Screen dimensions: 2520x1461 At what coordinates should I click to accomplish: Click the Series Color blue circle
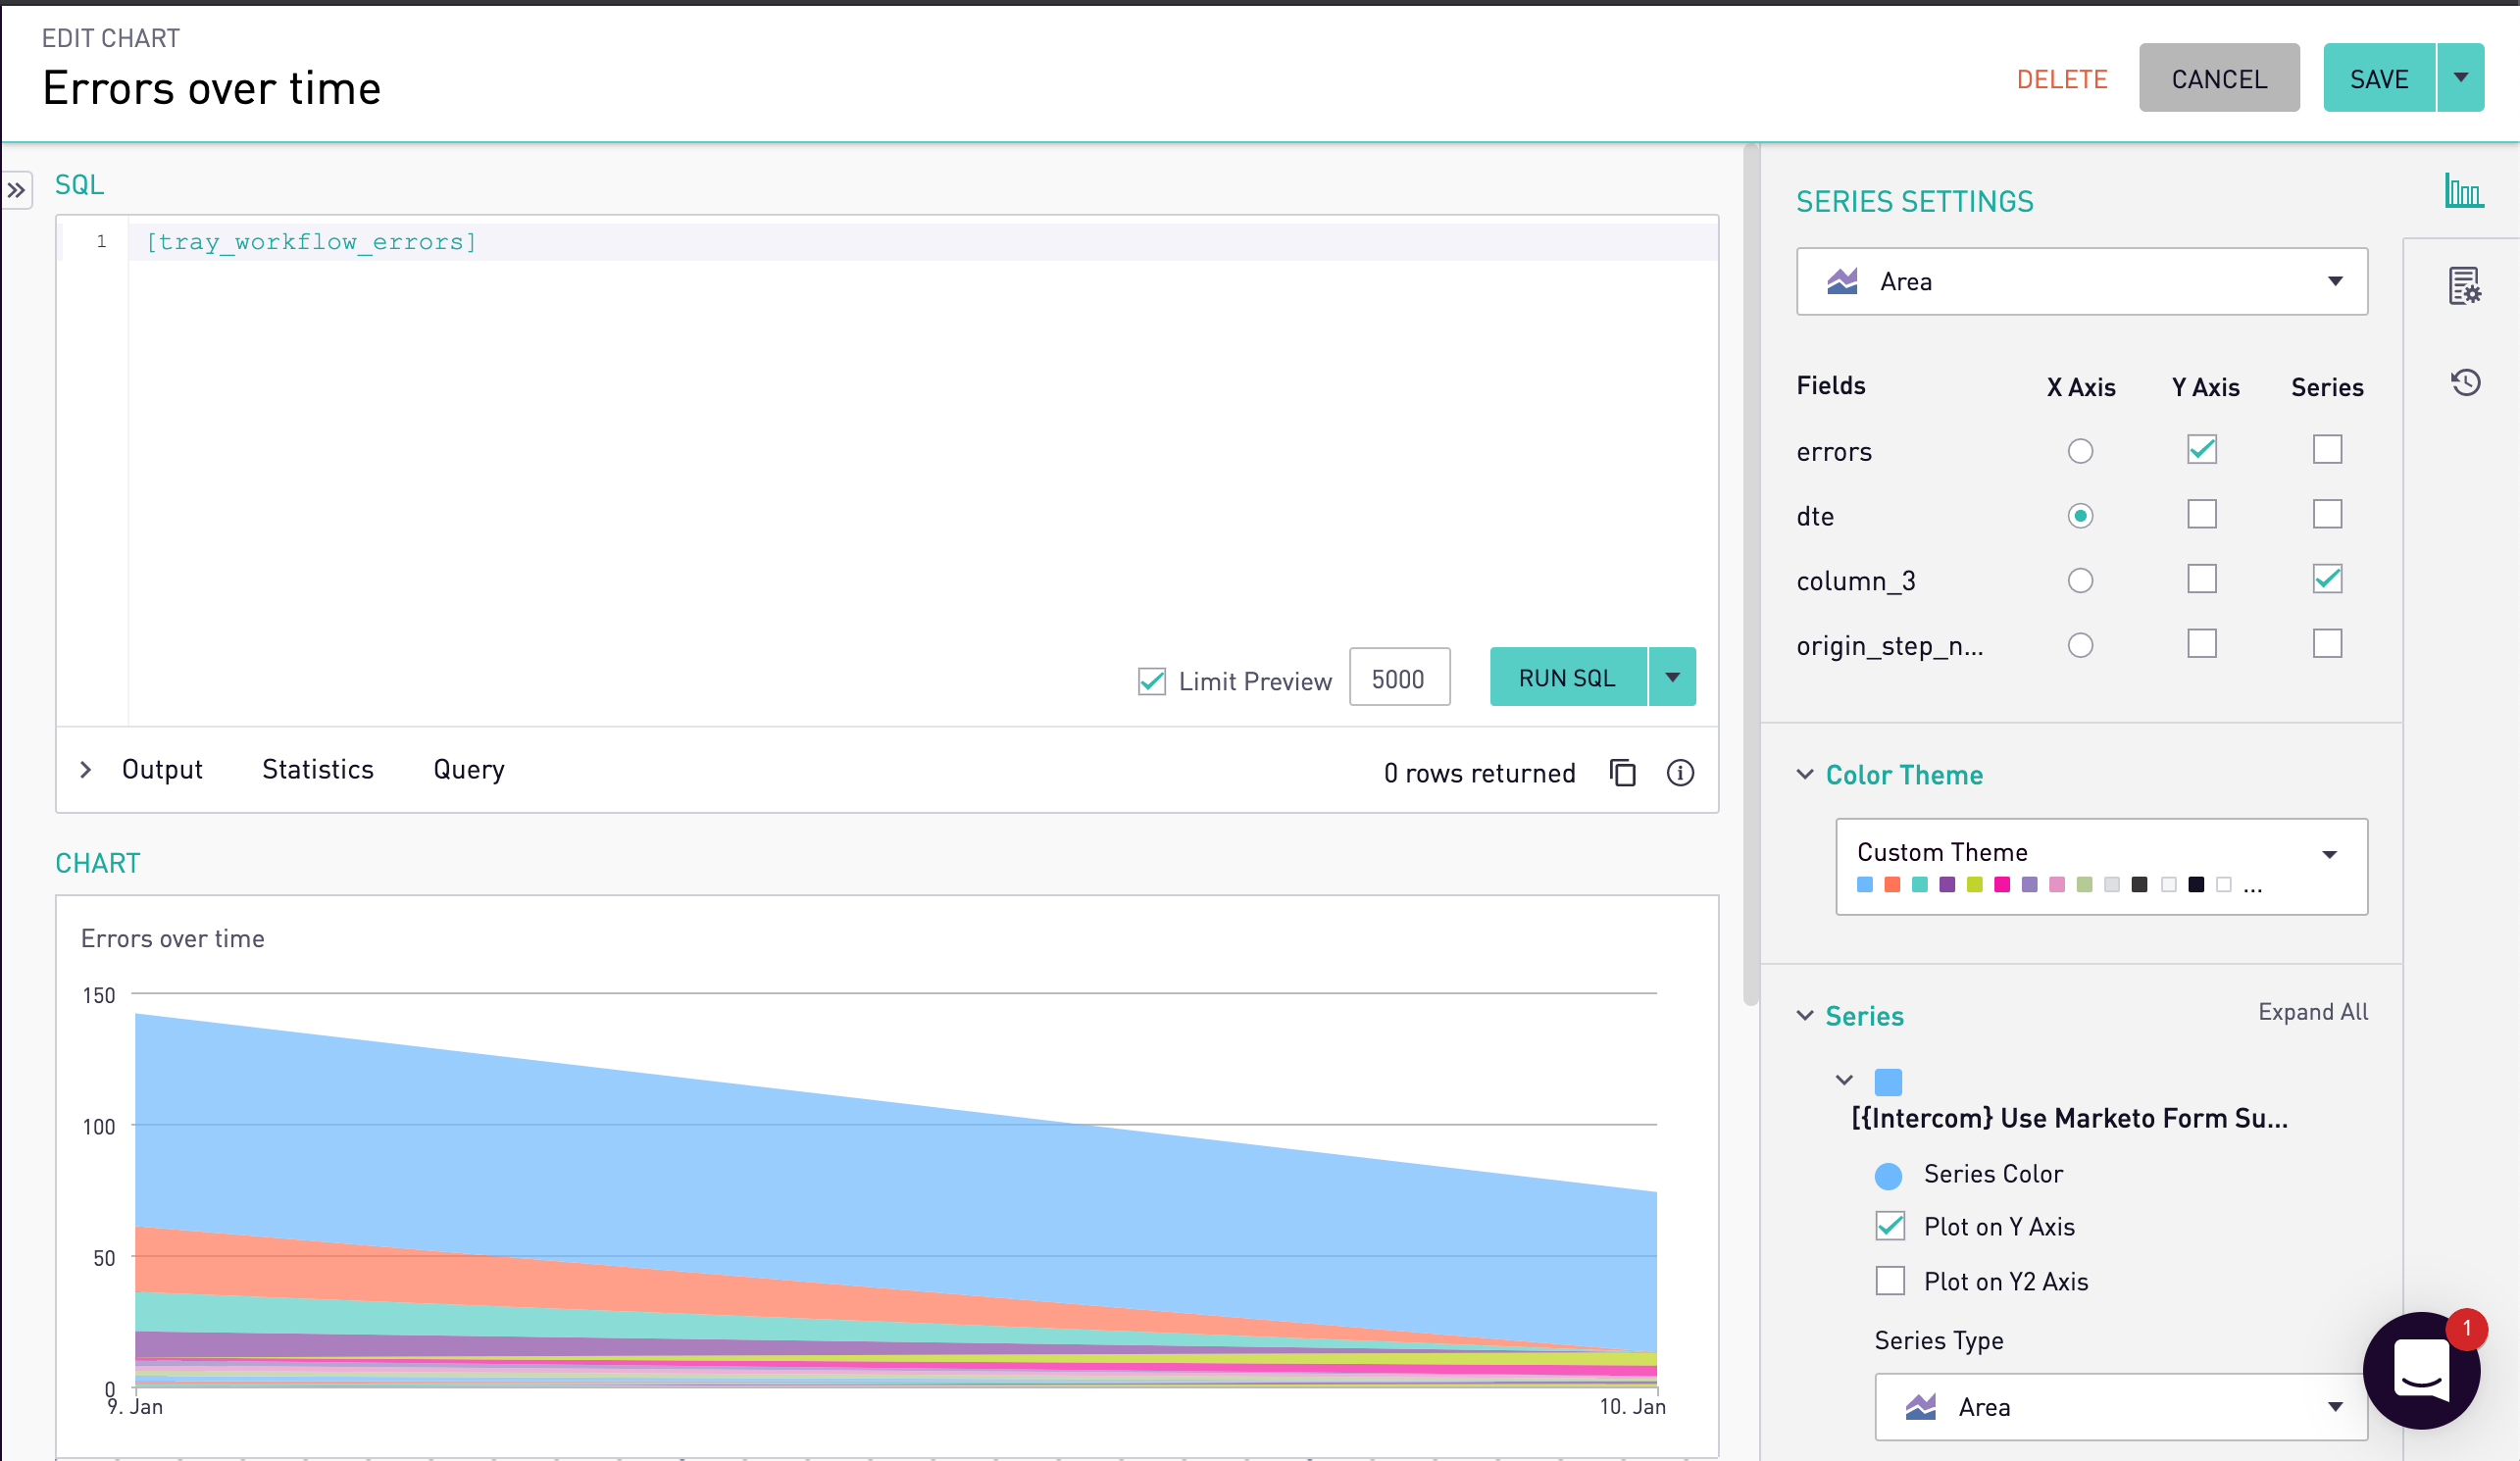[1888, 1175]
